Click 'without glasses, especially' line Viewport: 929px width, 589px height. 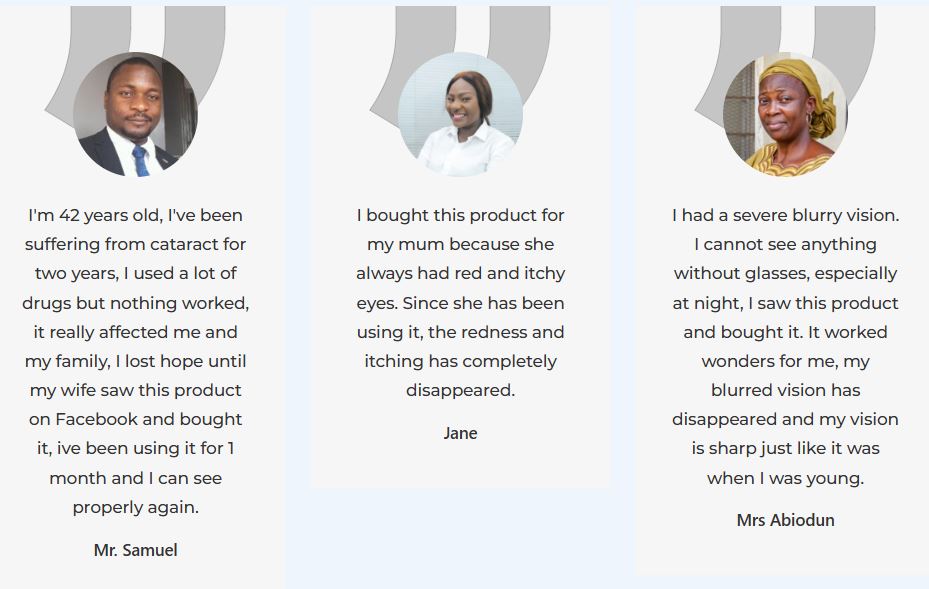[x=785, y=273]
